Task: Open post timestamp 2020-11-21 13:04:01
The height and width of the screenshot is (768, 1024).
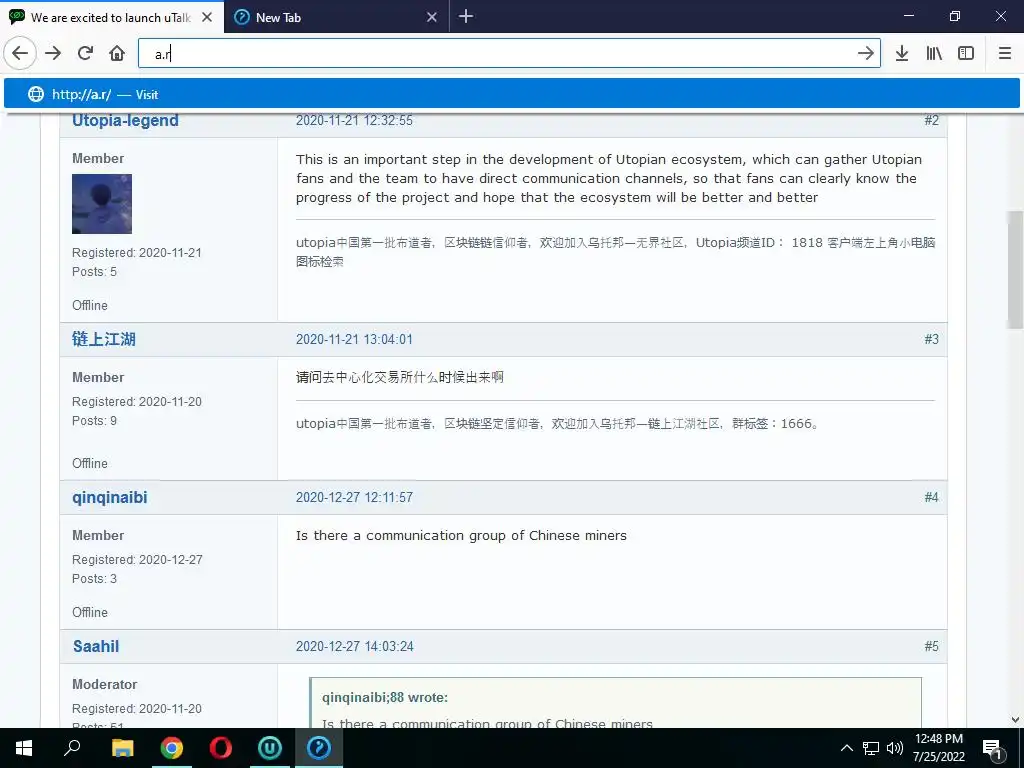Action: tap(355, 339)
